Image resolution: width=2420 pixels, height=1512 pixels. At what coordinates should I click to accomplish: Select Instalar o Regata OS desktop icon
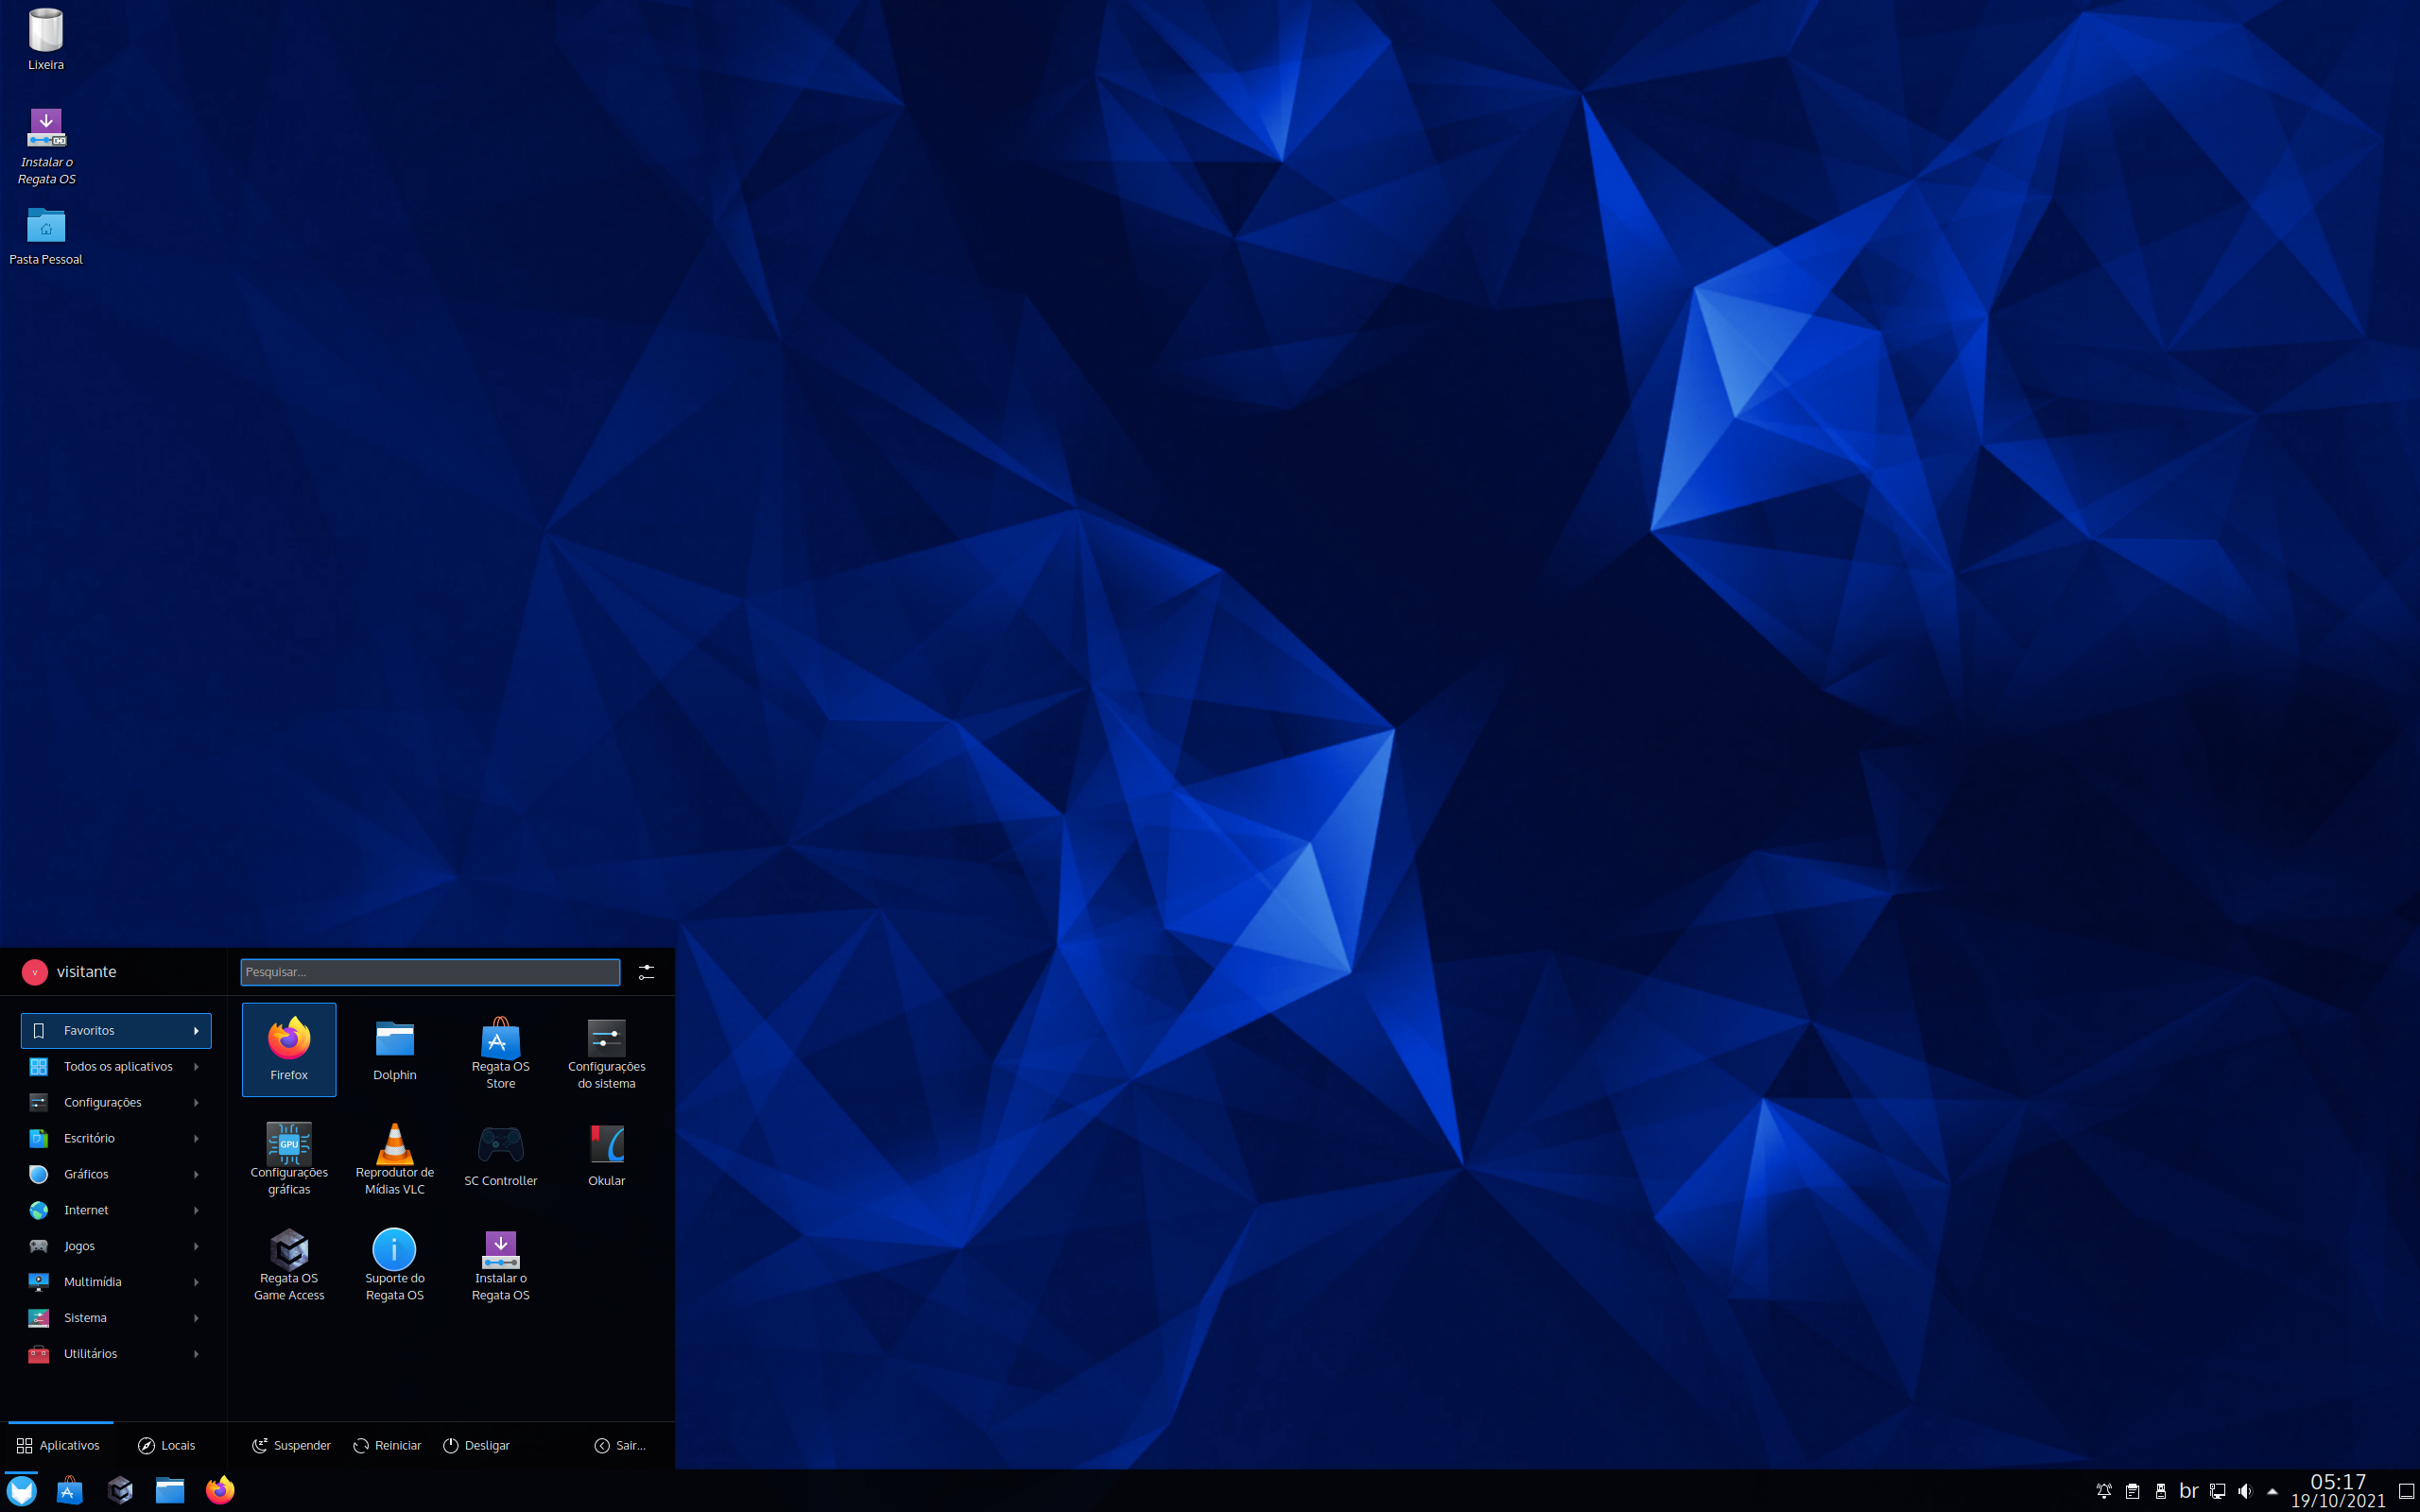point(46,146)
